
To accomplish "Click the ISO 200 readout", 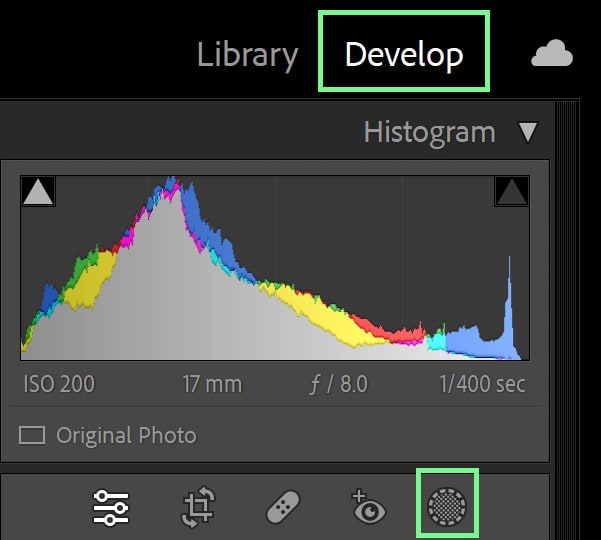I will click(59, 384).
